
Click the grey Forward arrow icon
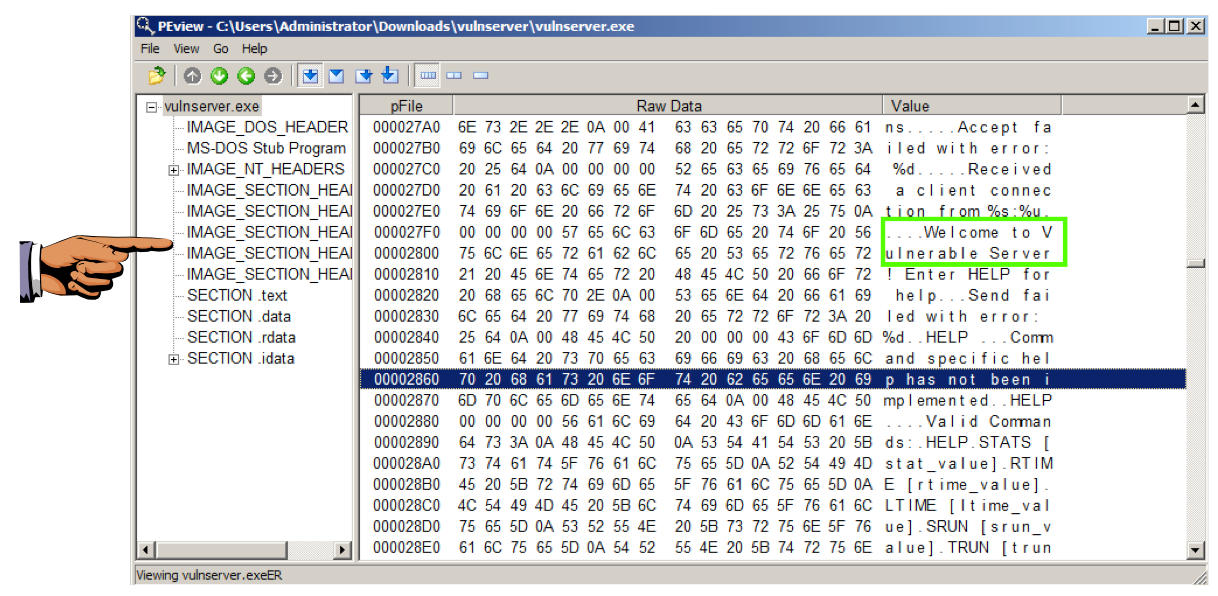pos(273,76)
